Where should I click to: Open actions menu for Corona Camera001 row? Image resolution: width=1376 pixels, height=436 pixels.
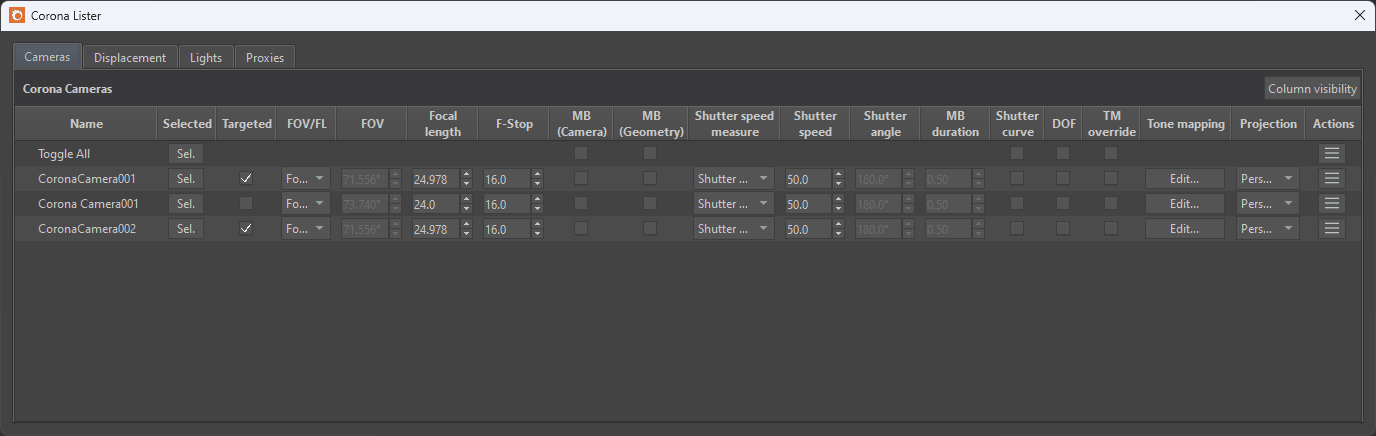1332,204
